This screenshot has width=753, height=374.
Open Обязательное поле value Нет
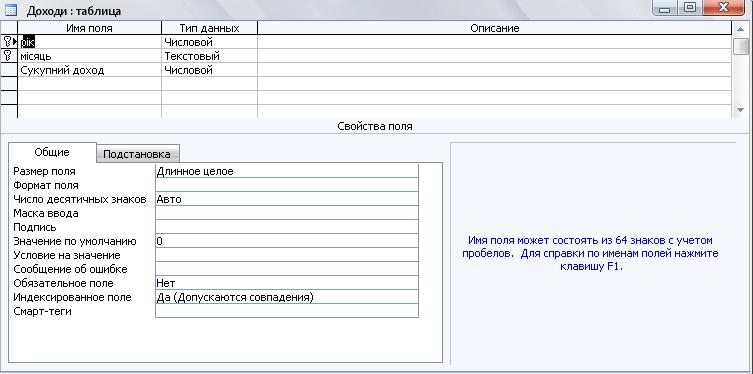(x=287, y=283)
